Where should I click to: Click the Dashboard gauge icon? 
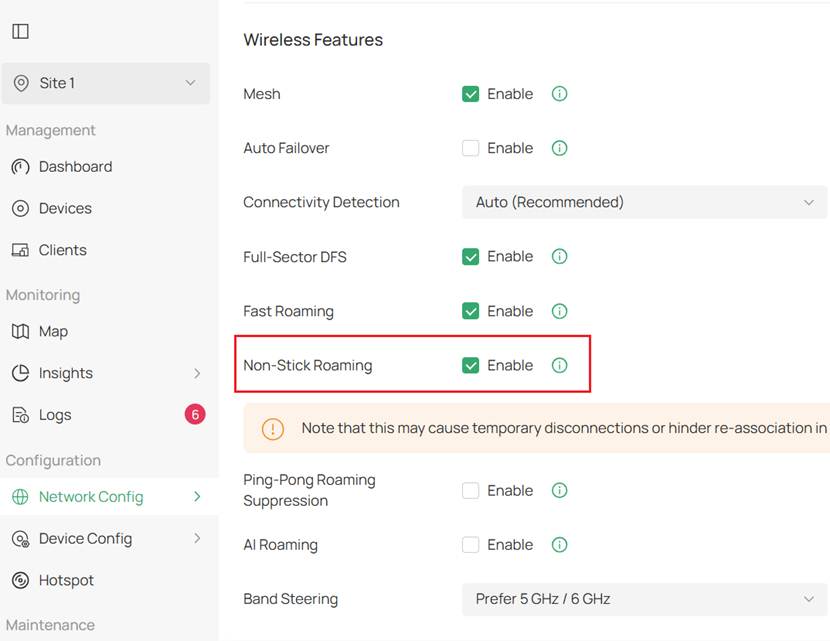20,167
